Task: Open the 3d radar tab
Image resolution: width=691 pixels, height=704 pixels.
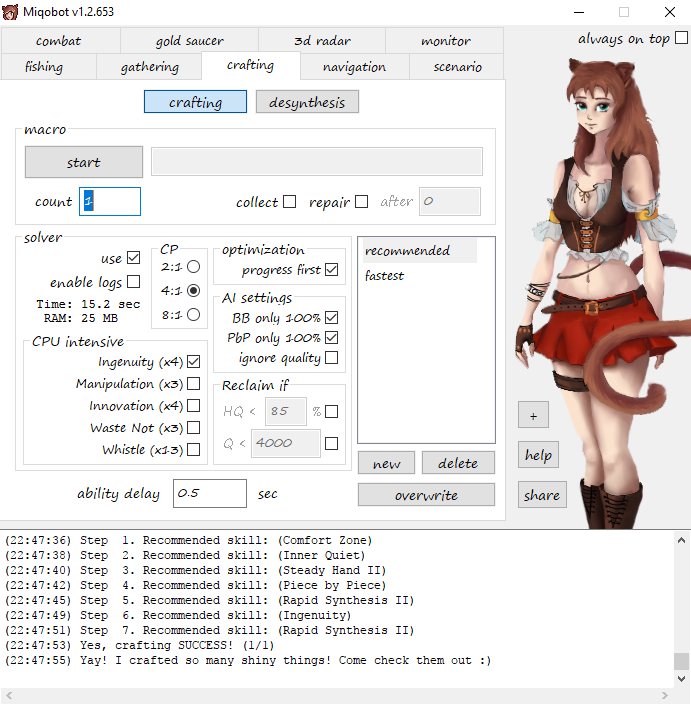Action: [322, 41]
